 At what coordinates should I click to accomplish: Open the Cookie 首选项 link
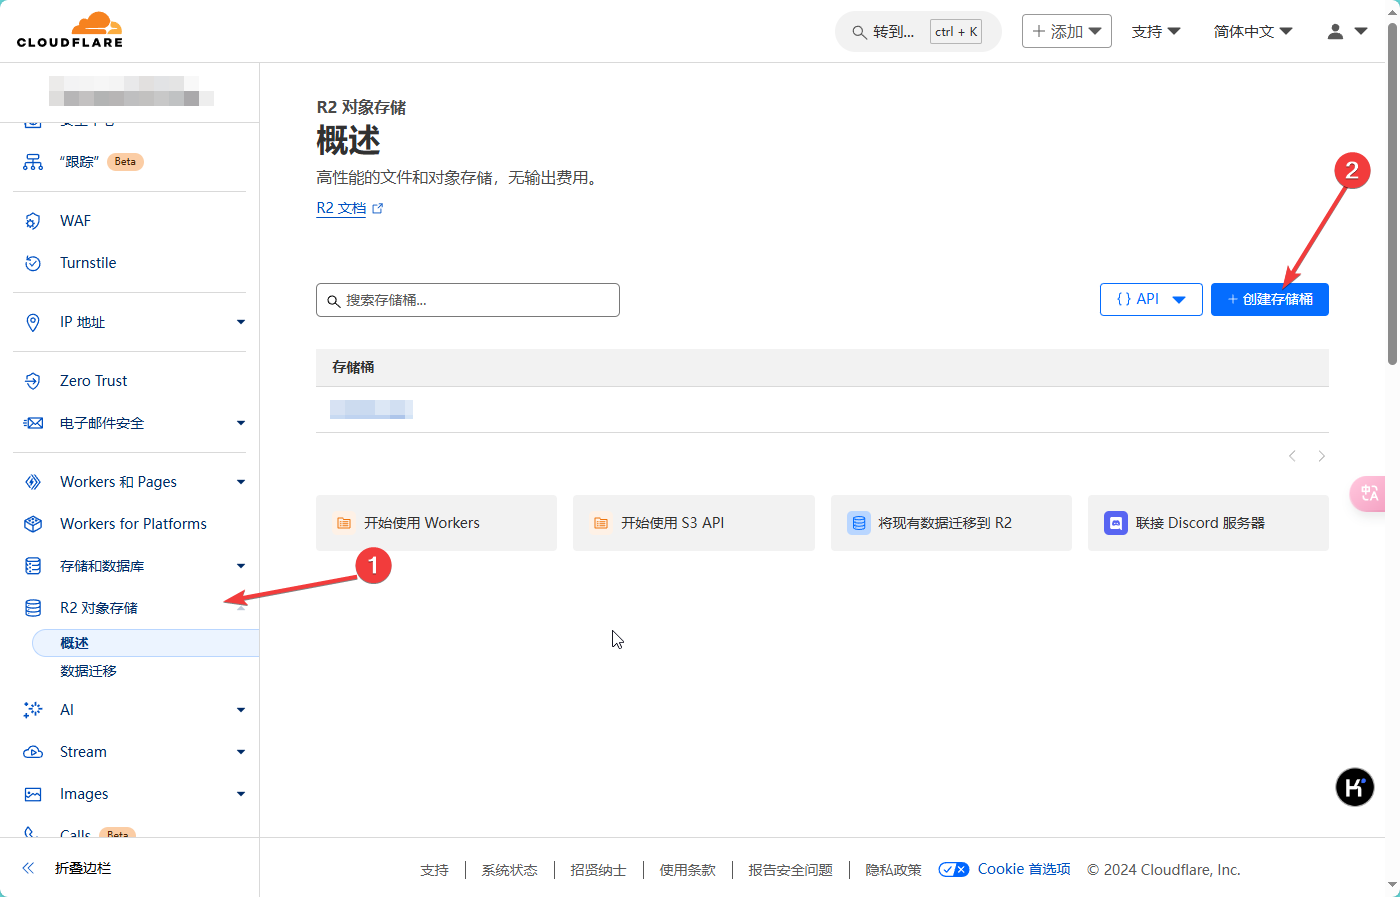(1024, 869)
